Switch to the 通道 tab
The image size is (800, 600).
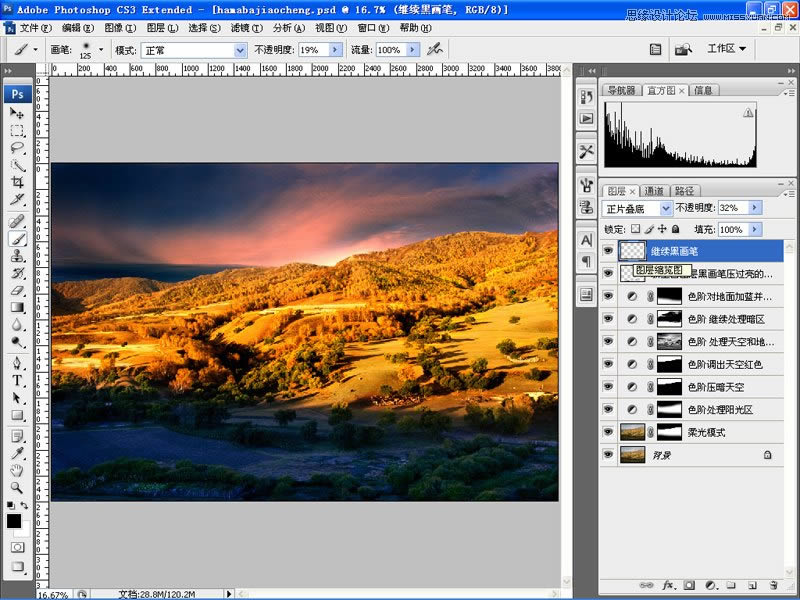point(653,190)
